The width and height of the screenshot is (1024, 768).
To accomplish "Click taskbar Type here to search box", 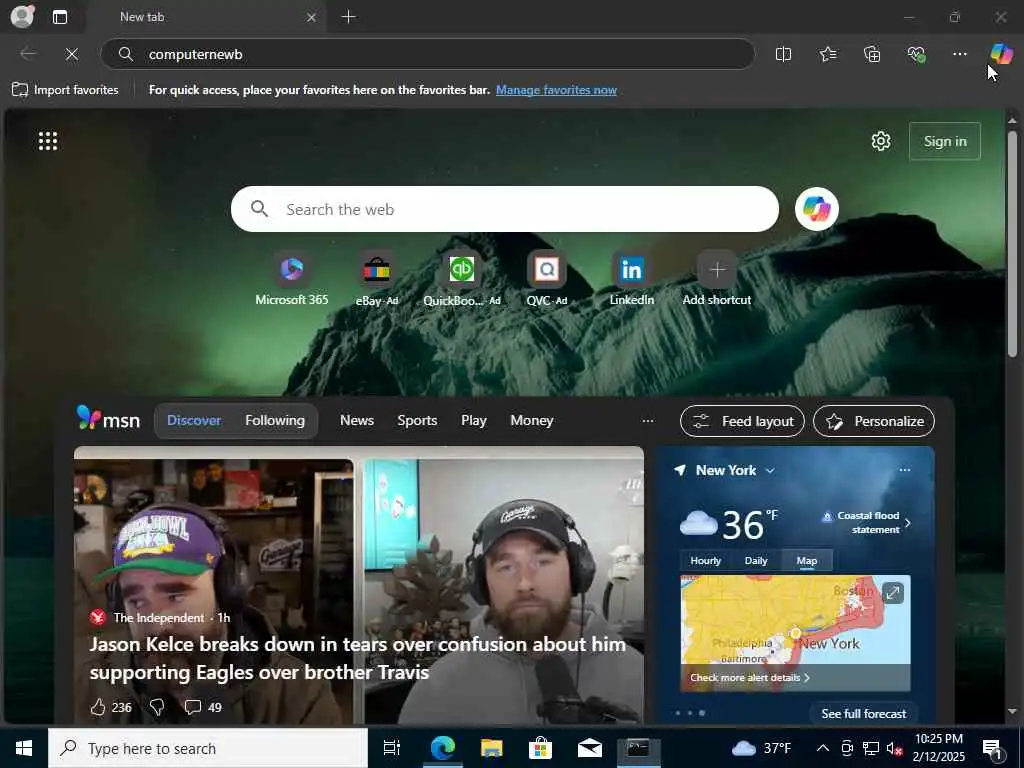I will [x=208, y=748].
